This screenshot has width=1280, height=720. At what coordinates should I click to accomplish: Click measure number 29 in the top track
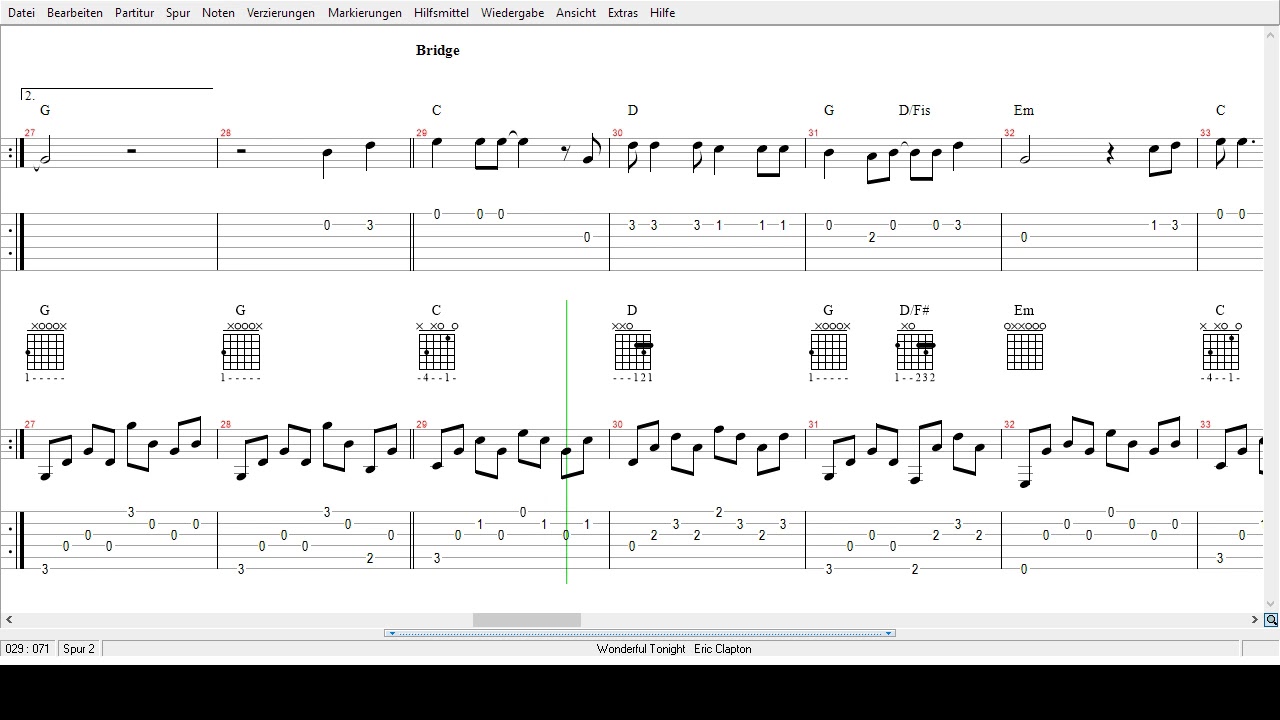point(422,133)
